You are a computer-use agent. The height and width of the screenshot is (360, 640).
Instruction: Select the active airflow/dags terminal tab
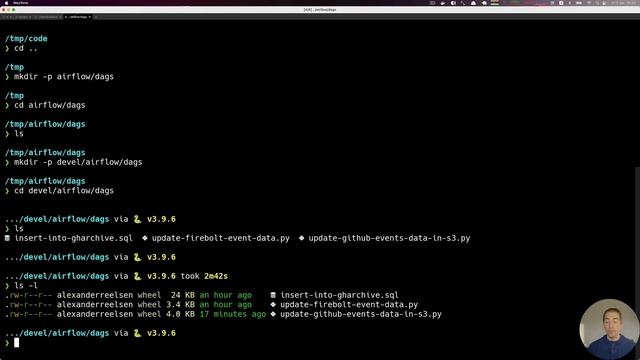point(78,17)
